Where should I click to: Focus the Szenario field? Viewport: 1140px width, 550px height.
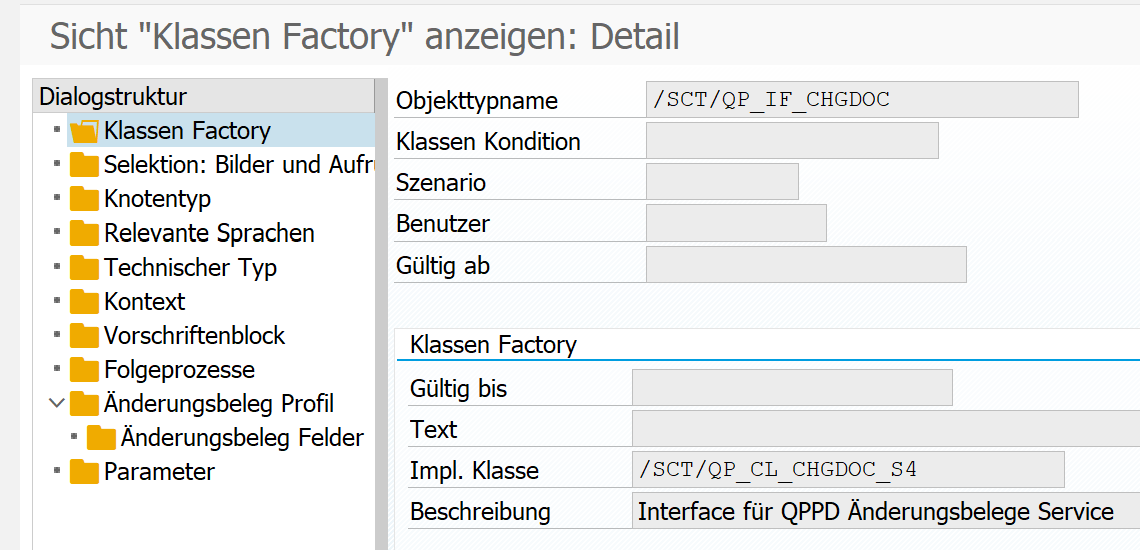[722, 182]
